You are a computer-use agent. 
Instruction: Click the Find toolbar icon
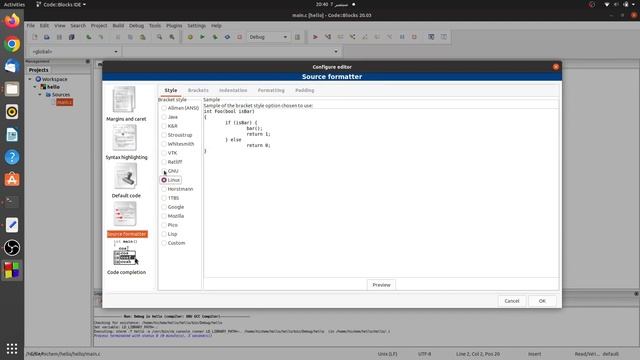point(159,37)
